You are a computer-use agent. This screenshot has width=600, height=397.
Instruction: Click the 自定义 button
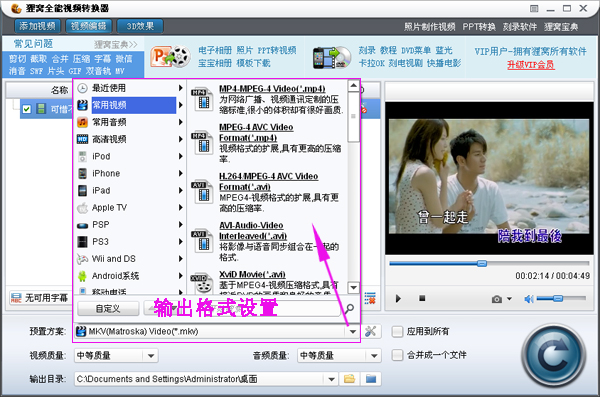108,309
